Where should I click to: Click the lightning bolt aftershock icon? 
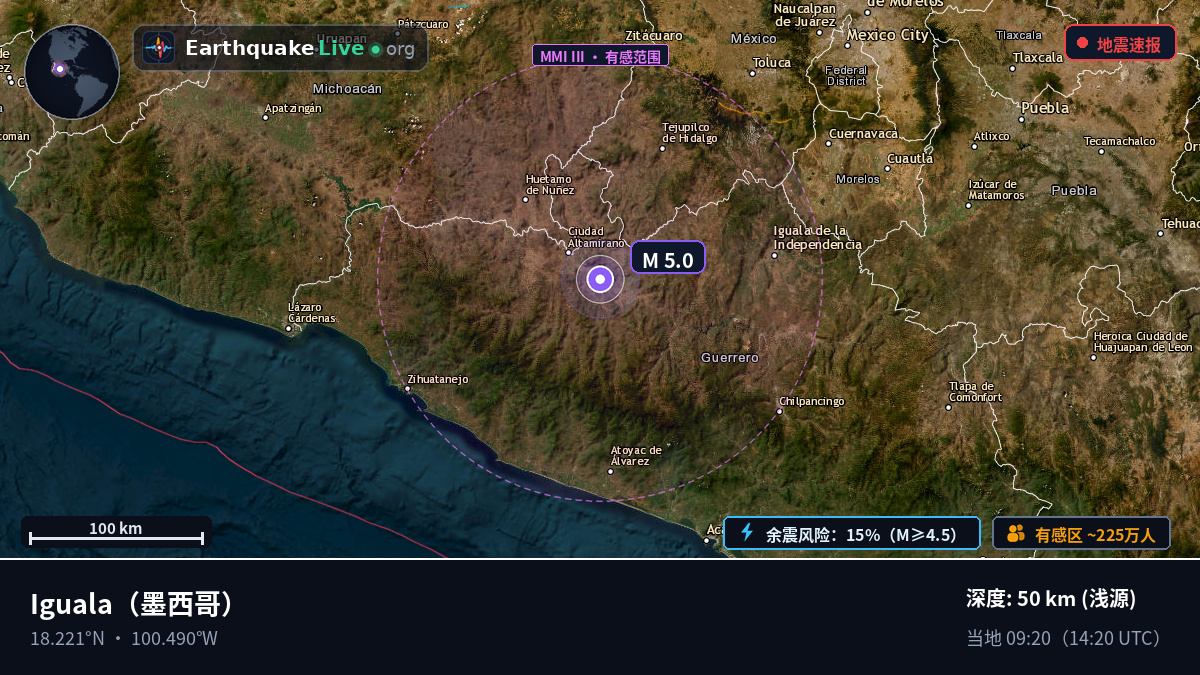[746, 533]
